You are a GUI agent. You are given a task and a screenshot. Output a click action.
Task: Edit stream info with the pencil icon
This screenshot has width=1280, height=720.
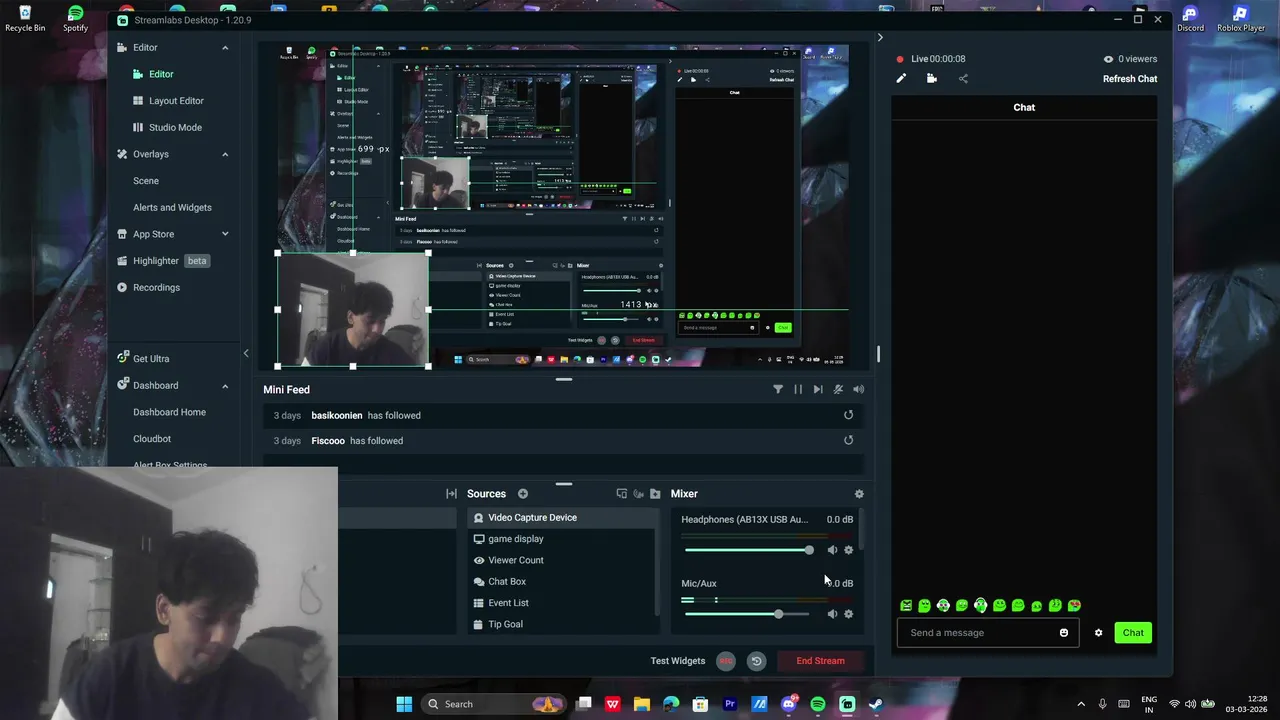[901, 79]
